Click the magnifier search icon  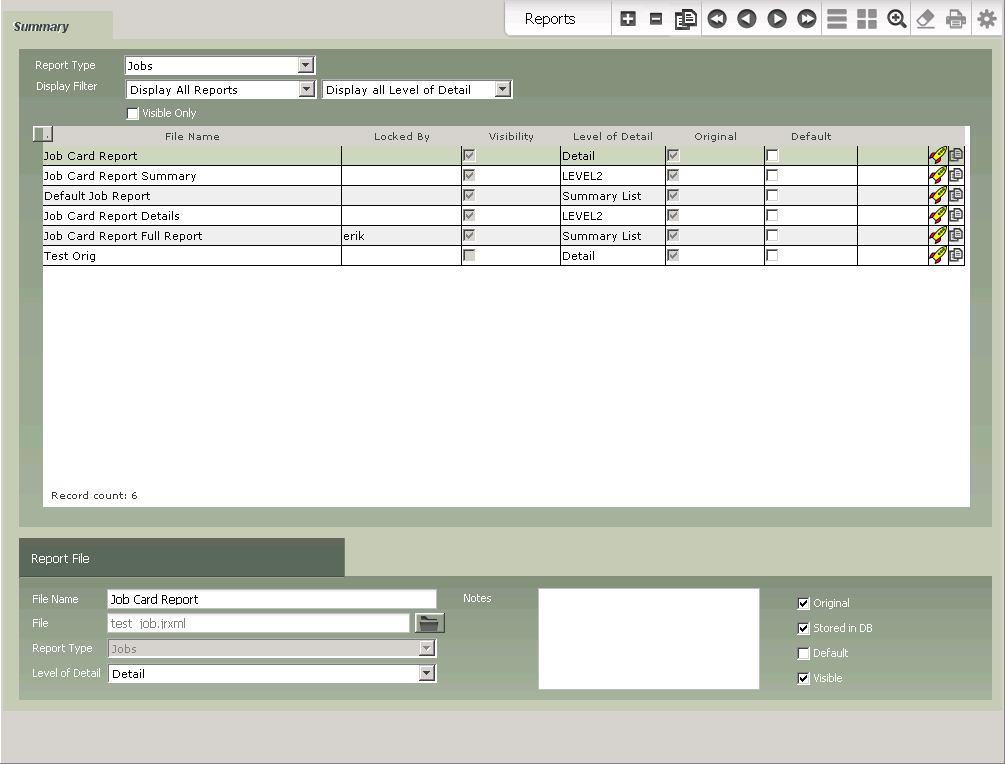click(x=897, y=19)
